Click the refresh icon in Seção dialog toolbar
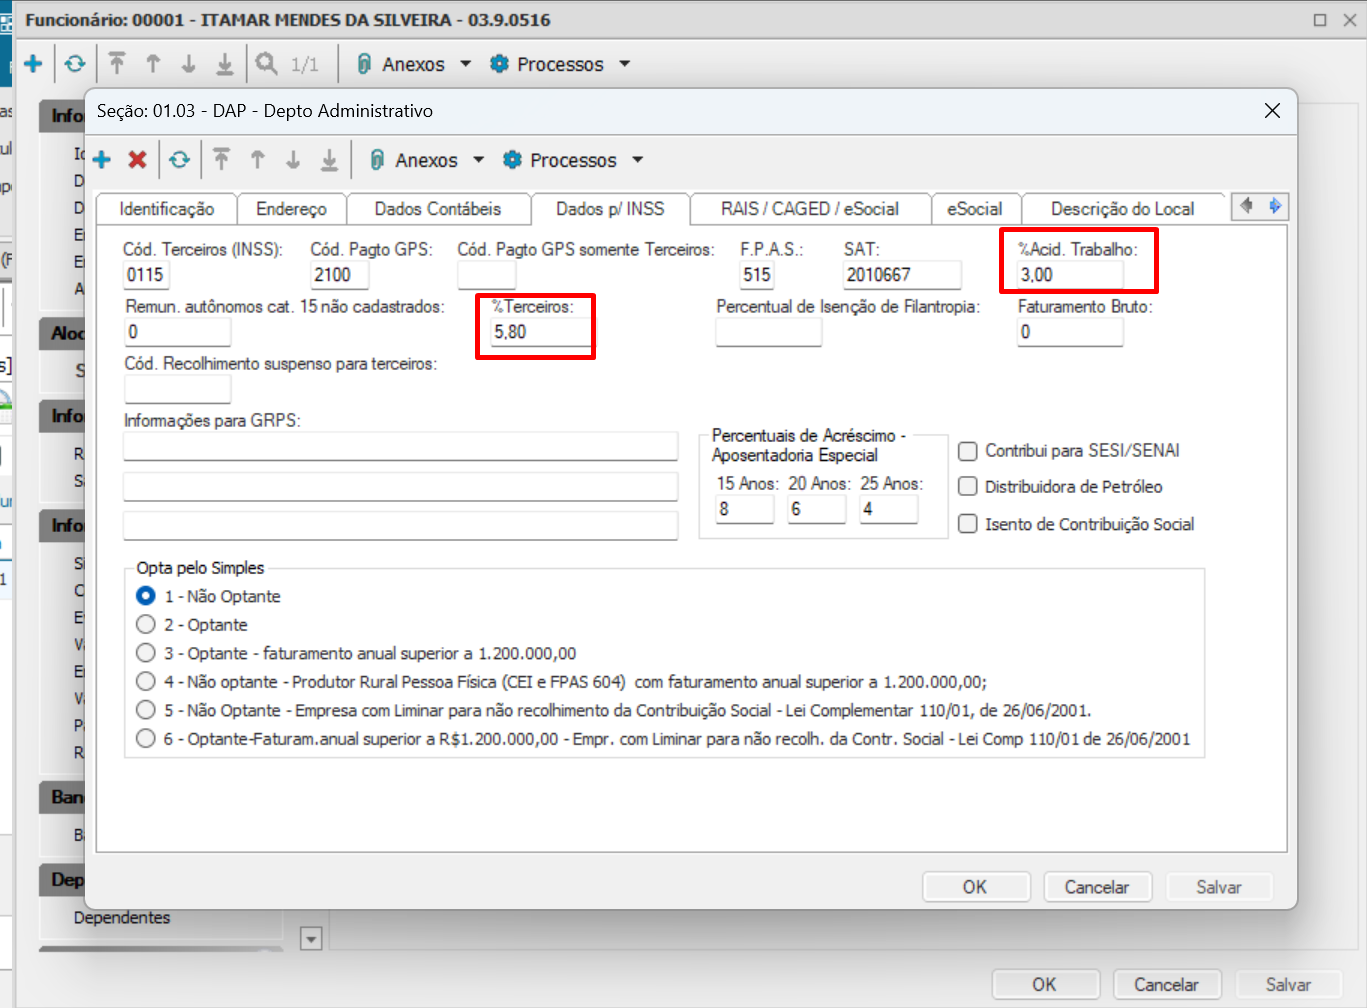The width and height of the screenshot is (1367, 1008). (x=179, y=160)
